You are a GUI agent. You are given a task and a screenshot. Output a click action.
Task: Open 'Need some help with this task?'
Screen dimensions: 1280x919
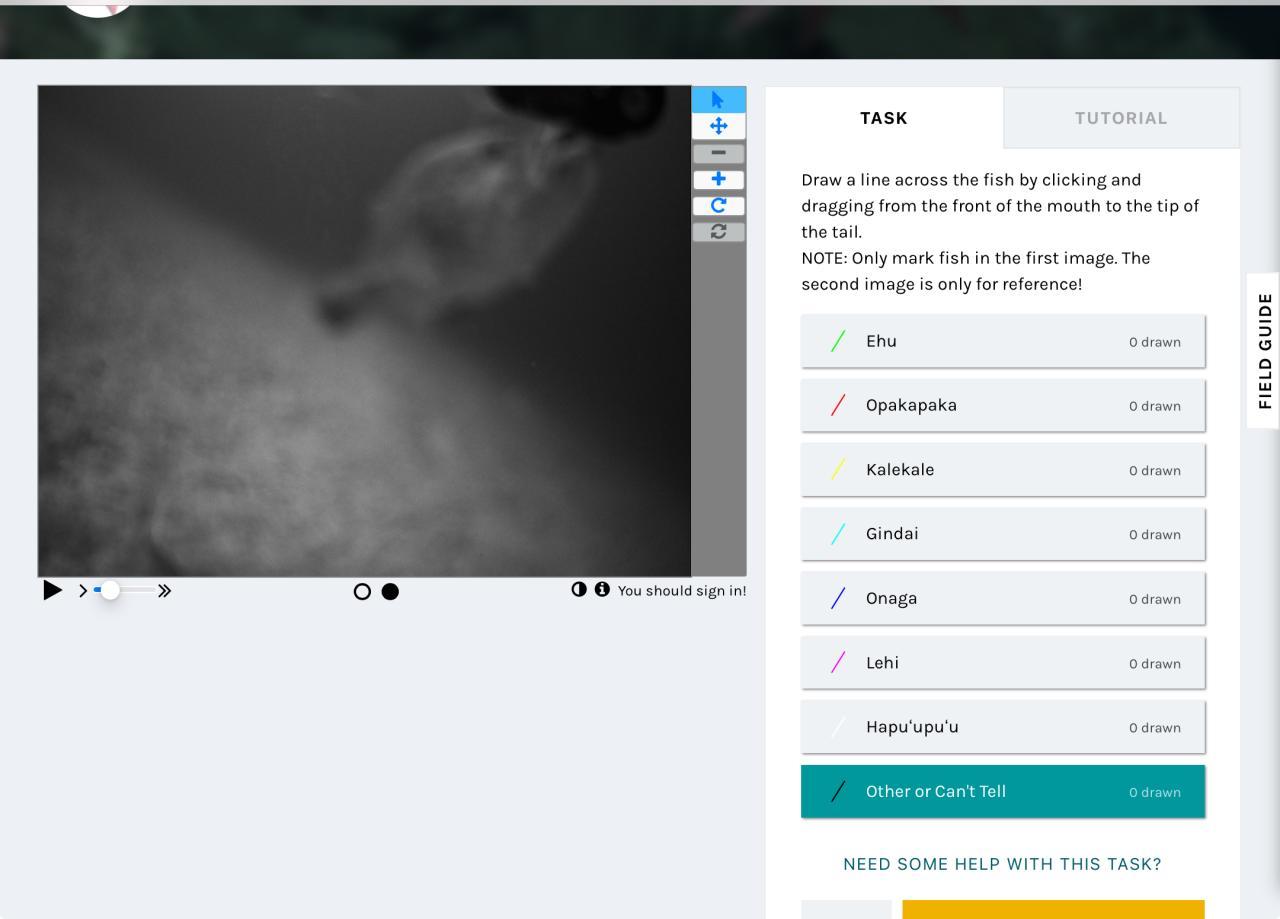1002,864
